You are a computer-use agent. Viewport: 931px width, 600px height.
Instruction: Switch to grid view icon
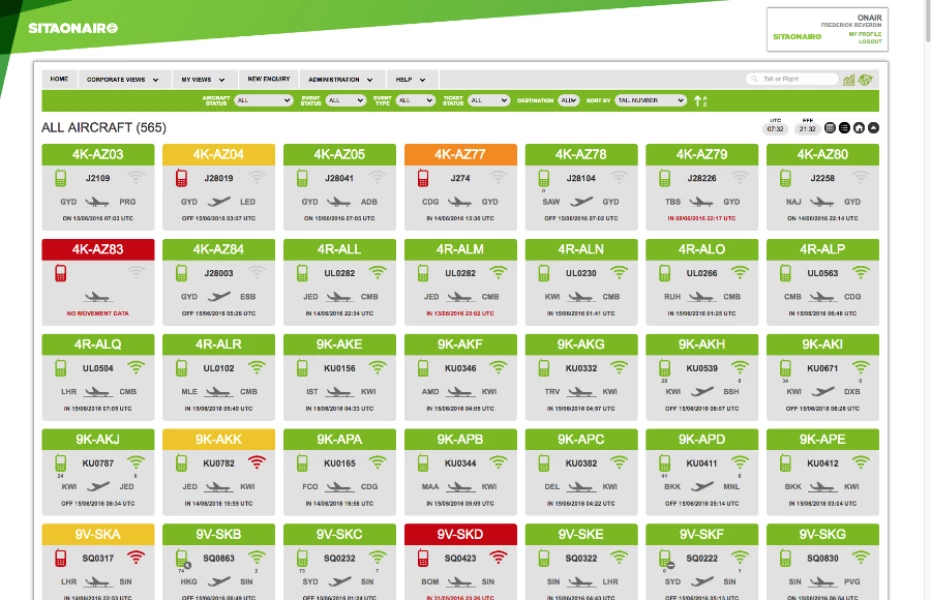click(830, 128)
